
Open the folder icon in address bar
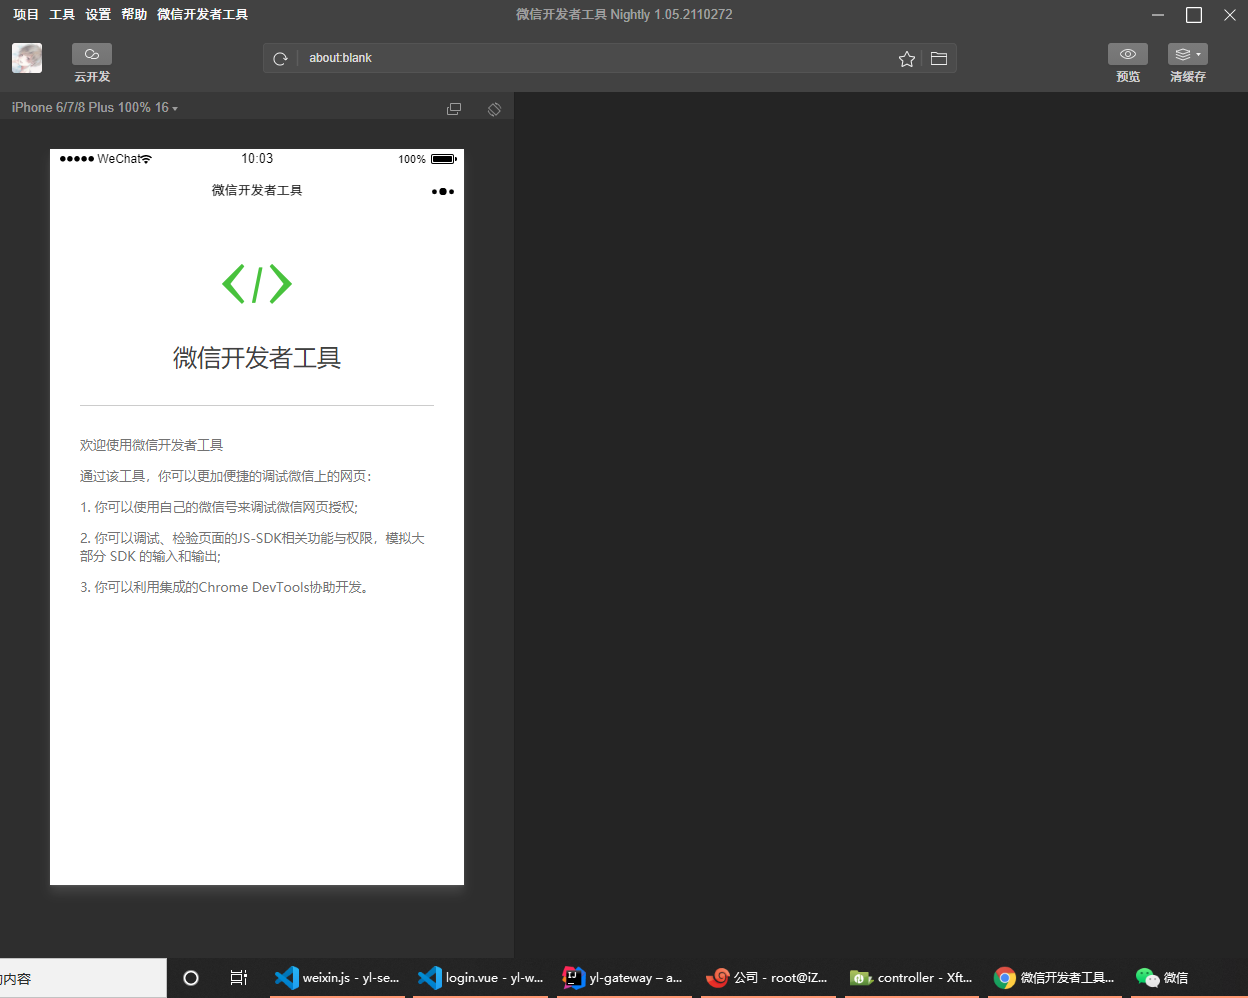939,59
